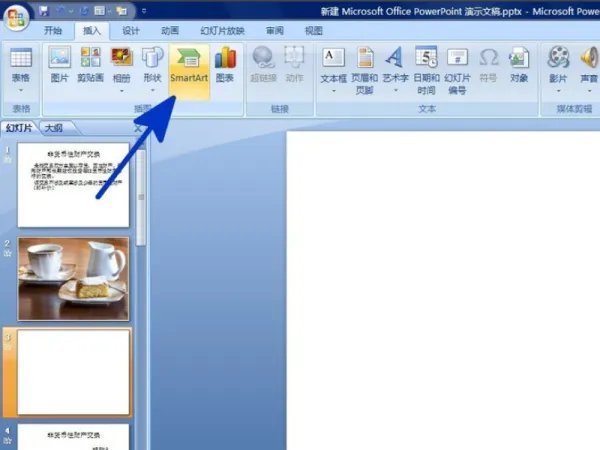Insert 日期和时间 date and time

tap(426, 68)
